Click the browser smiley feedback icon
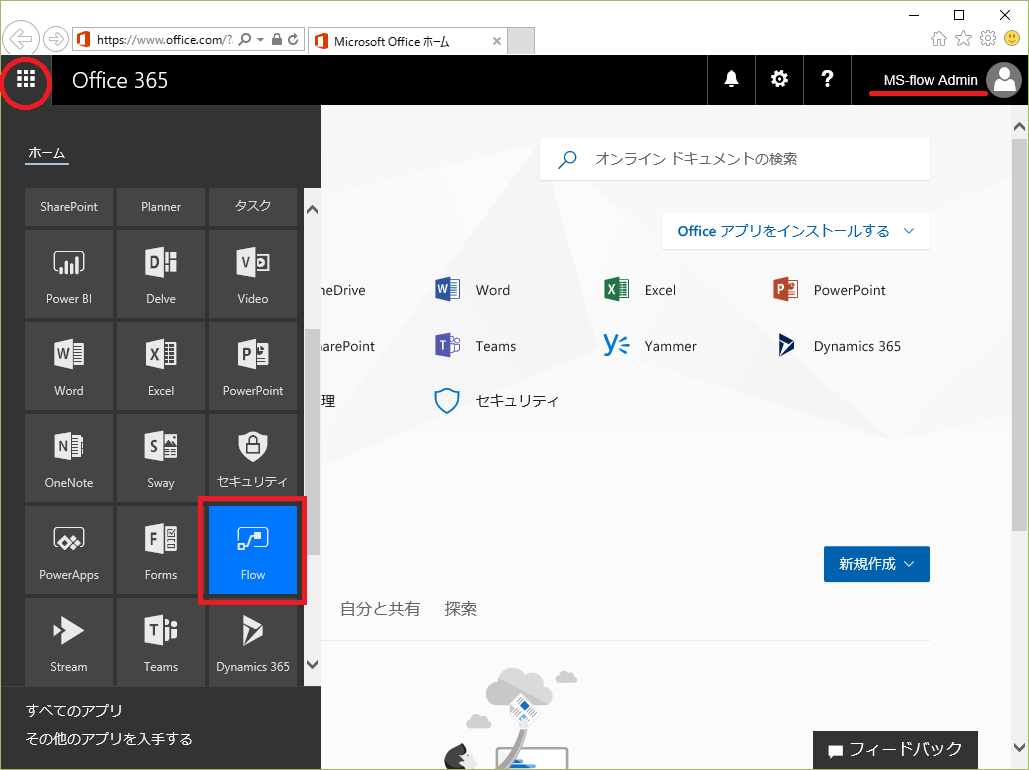The height and width of the screenshot is (770, 1029). coord(1012,39)
